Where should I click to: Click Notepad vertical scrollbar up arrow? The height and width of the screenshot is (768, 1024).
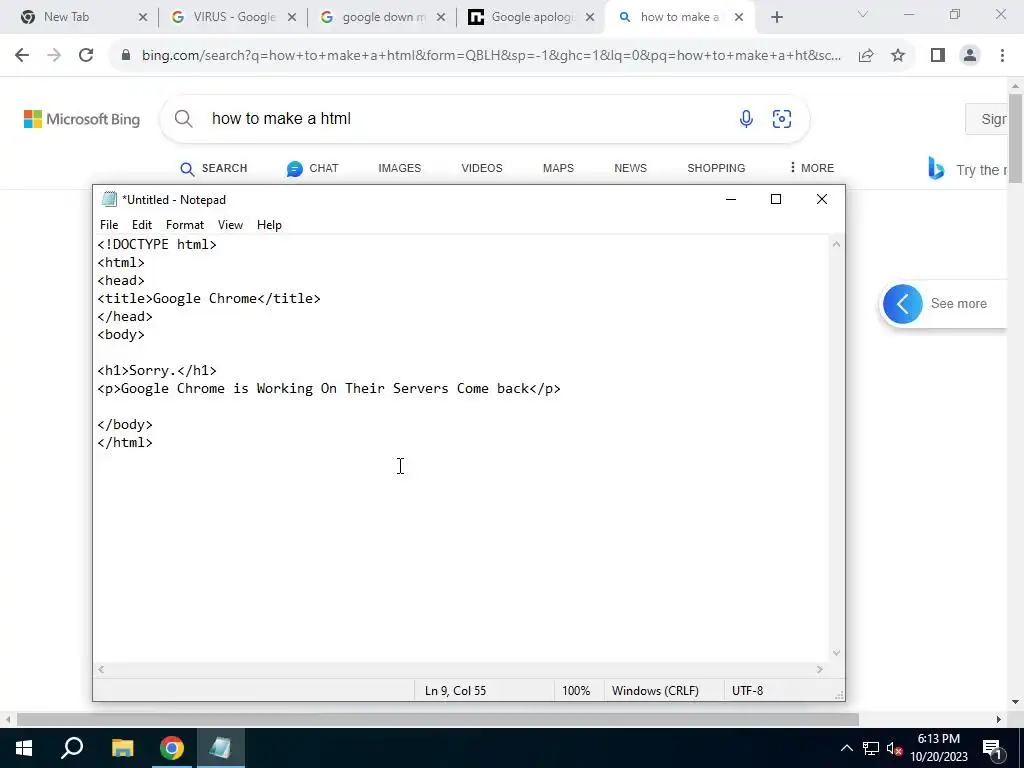836,244
